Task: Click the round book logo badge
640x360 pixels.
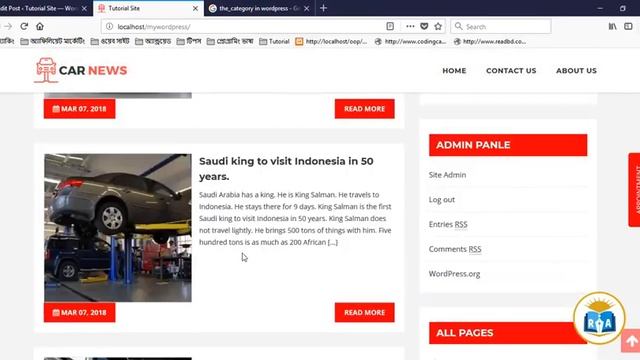Action: (599, 318)
